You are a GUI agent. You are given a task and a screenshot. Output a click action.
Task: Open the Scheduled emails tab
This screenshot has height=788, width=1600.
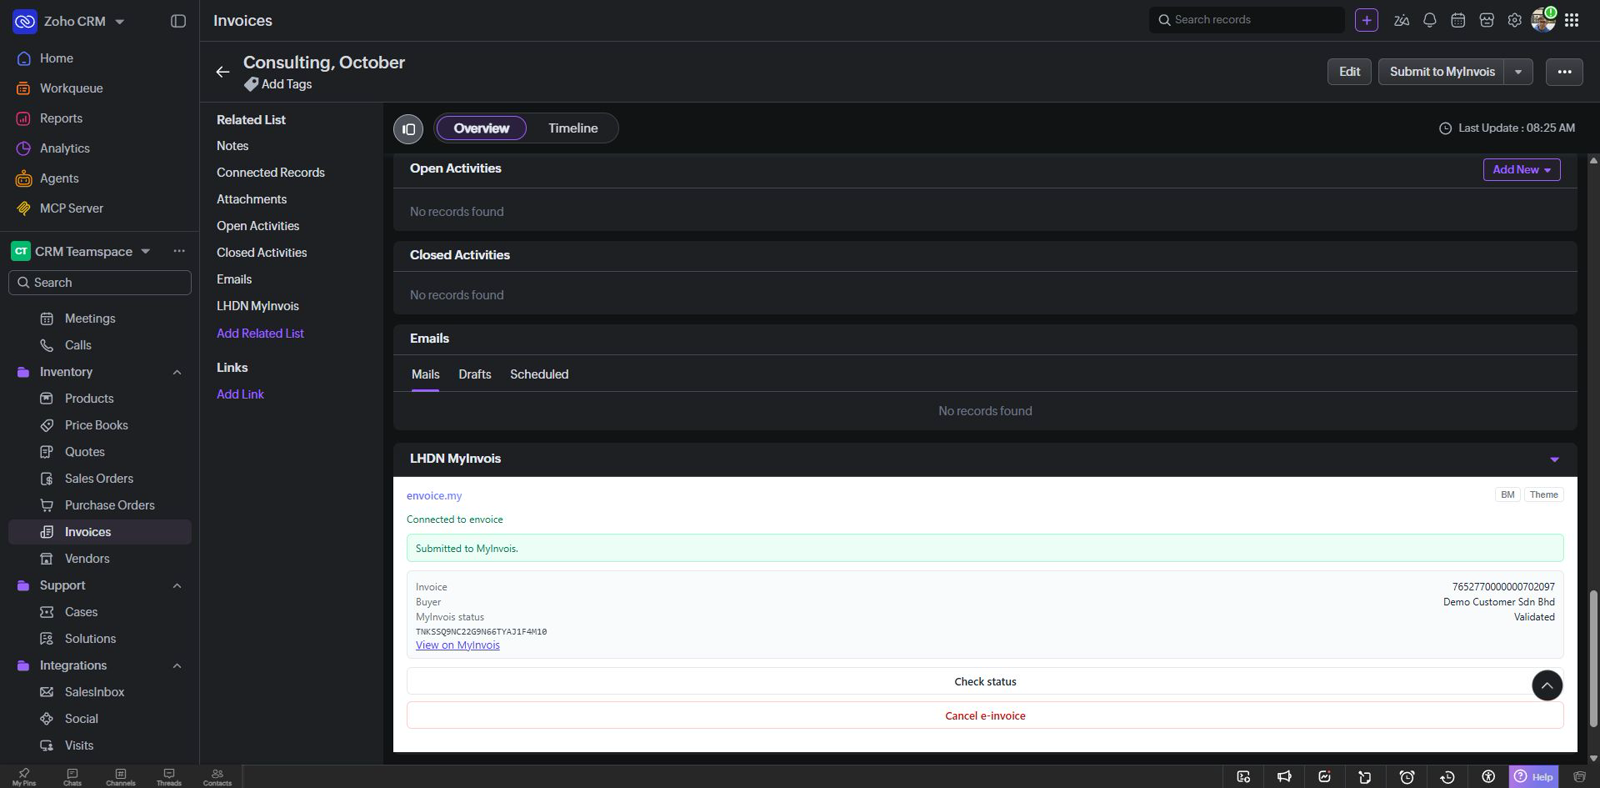tap(539, 374)
